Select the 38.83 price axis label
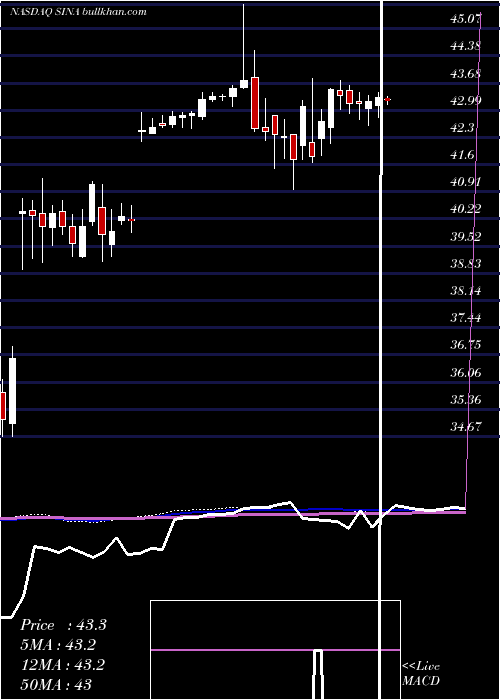 pos(466,264)
